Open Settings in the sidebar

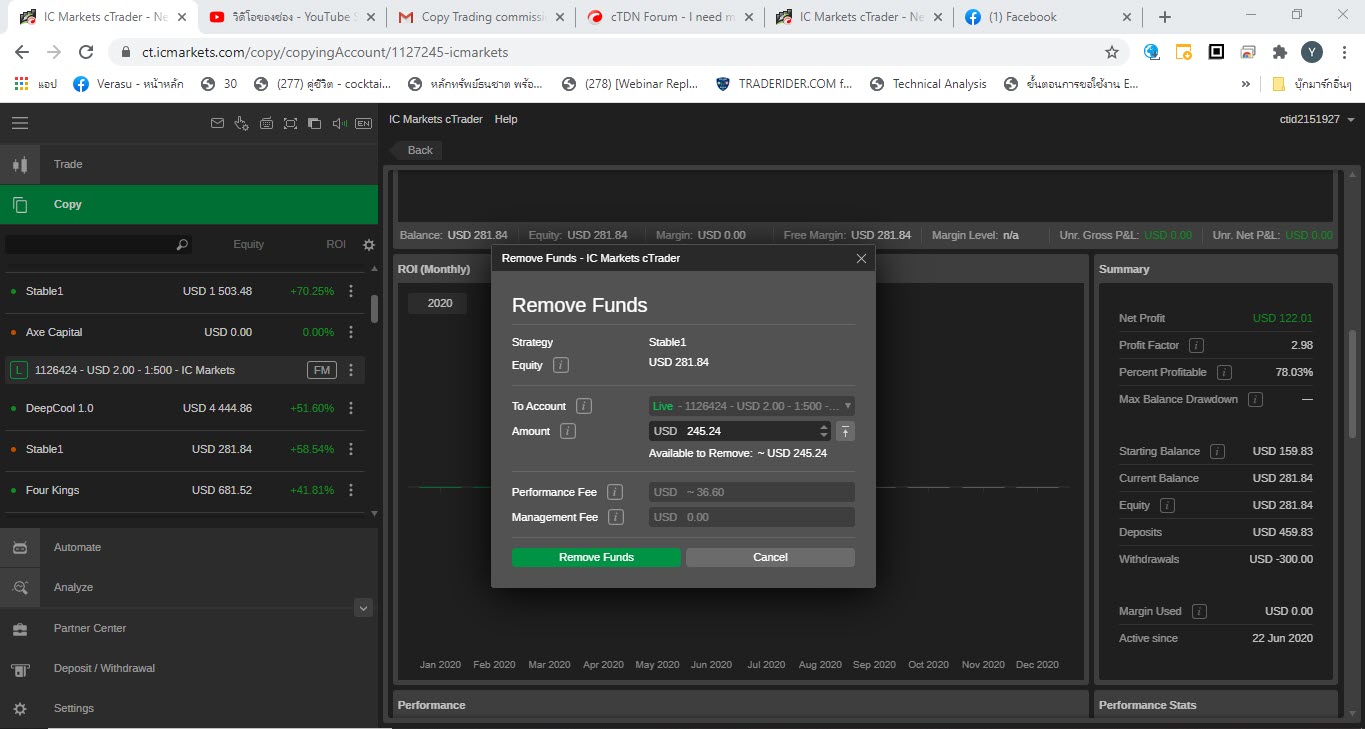point(189,708)
